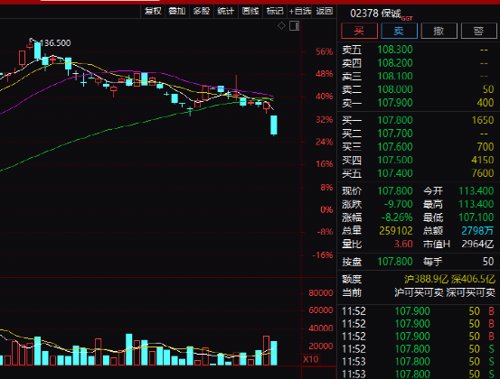
Task: Select the 画线 drawing tool
Action: [x=250, y=11]
